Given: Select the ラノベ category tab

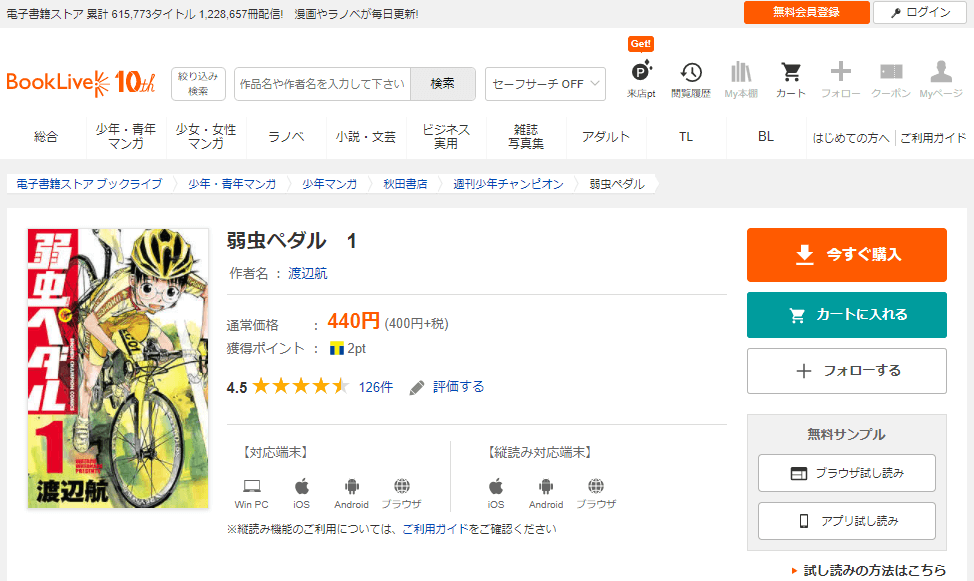Looking at the screenshot, I should (286, 137).
